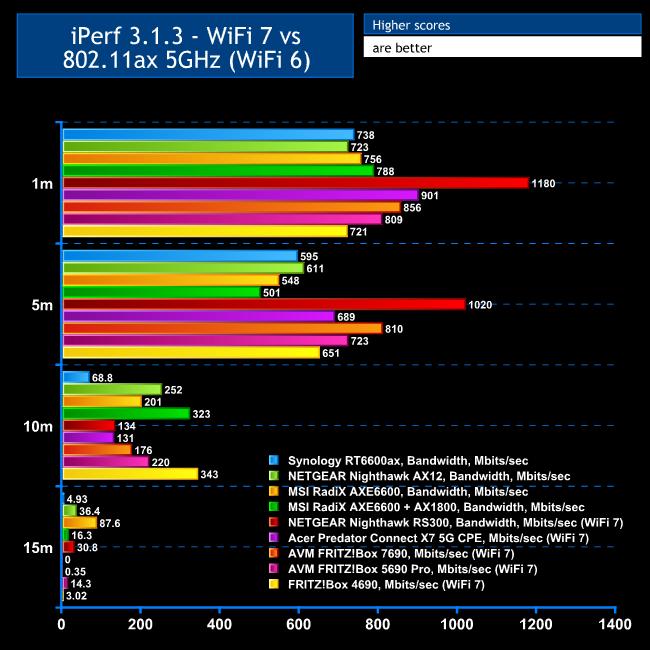This screenshot has height=650, width=650.
Task: Click legend text 'AVM FRITZ!Box 5690 Pro'
Action: (361, 569)
